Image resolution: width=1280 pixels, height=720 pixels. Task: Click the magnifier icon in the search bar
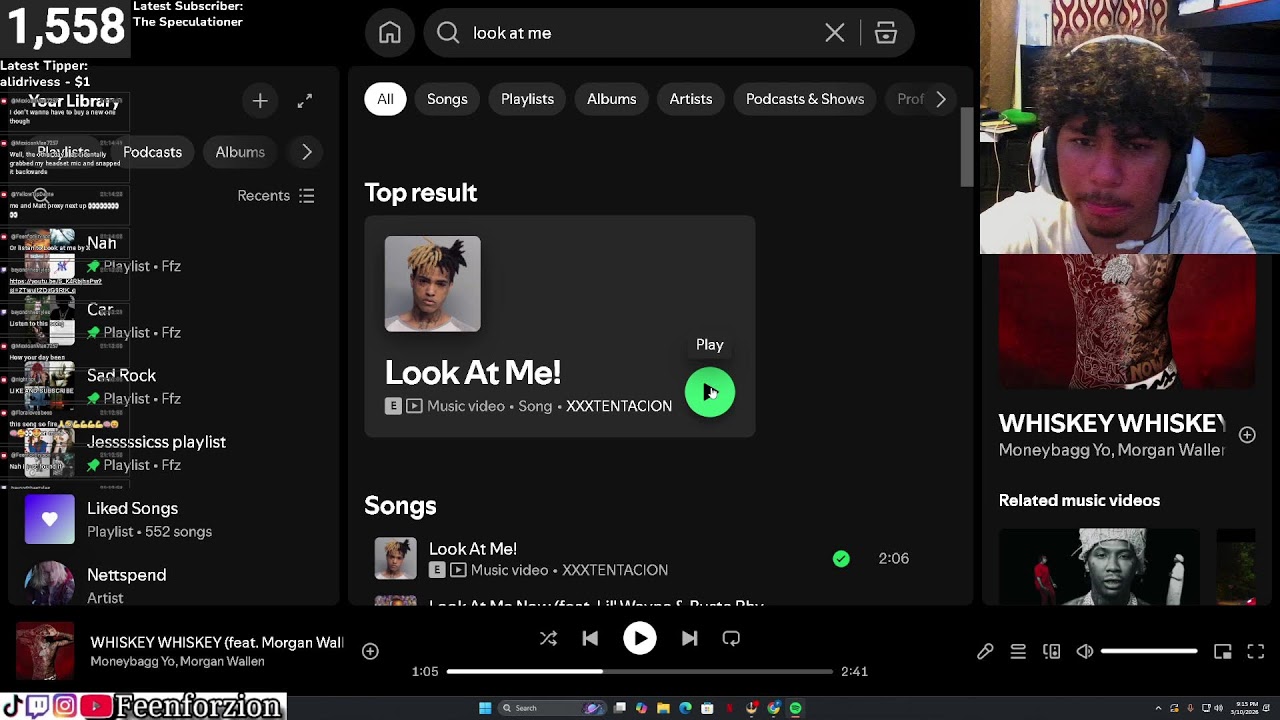tap(448, 33)
